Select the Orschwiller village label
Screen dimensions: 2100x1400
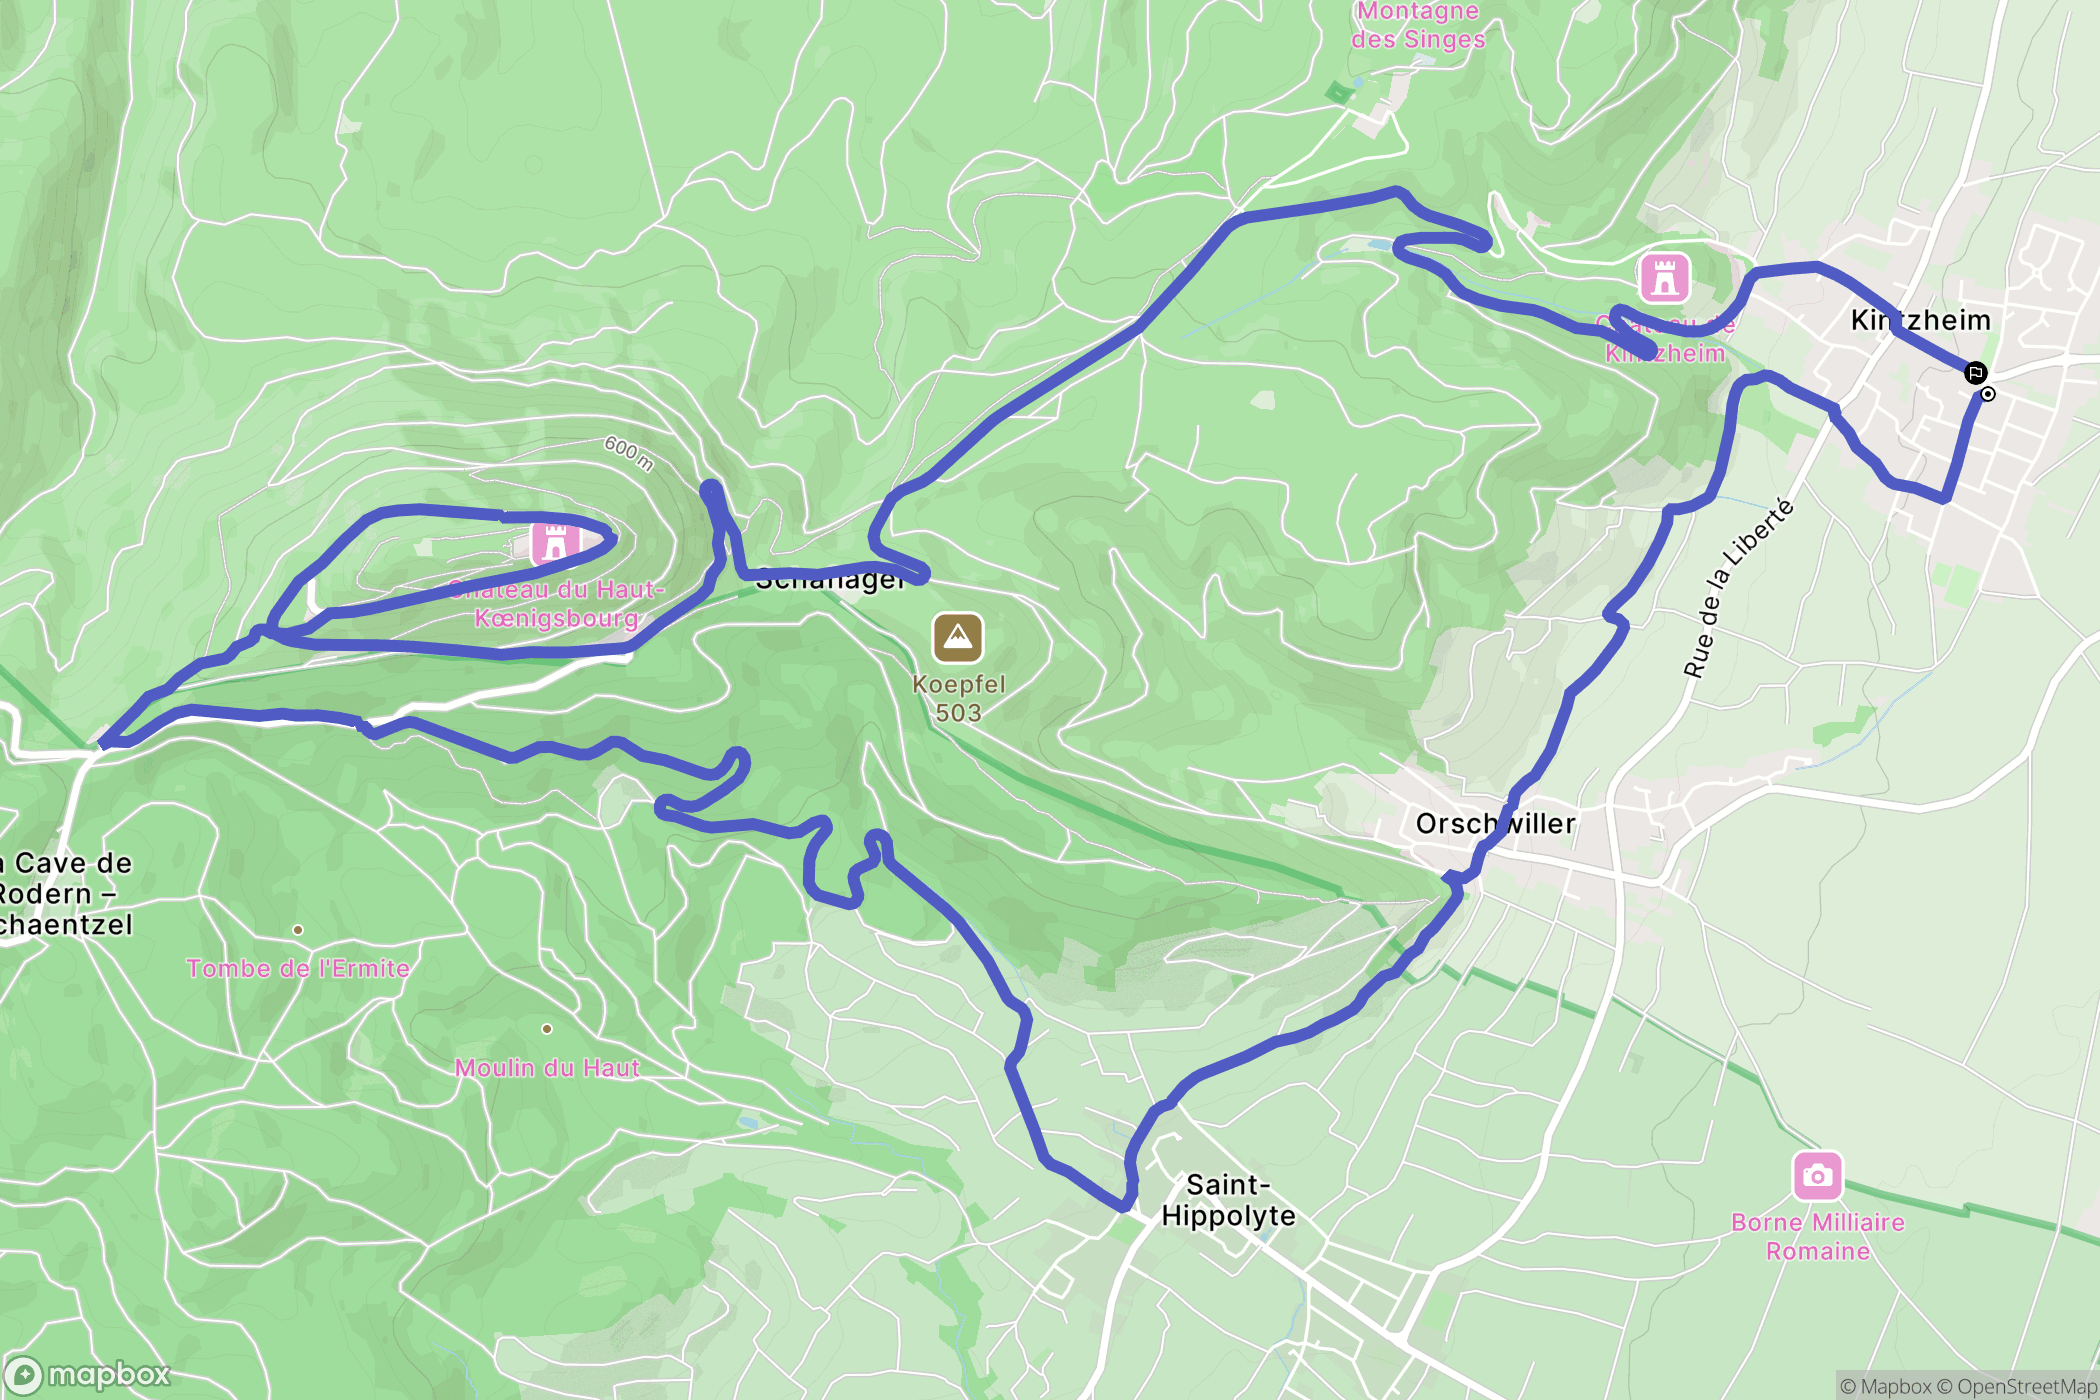coord(1495,824)
